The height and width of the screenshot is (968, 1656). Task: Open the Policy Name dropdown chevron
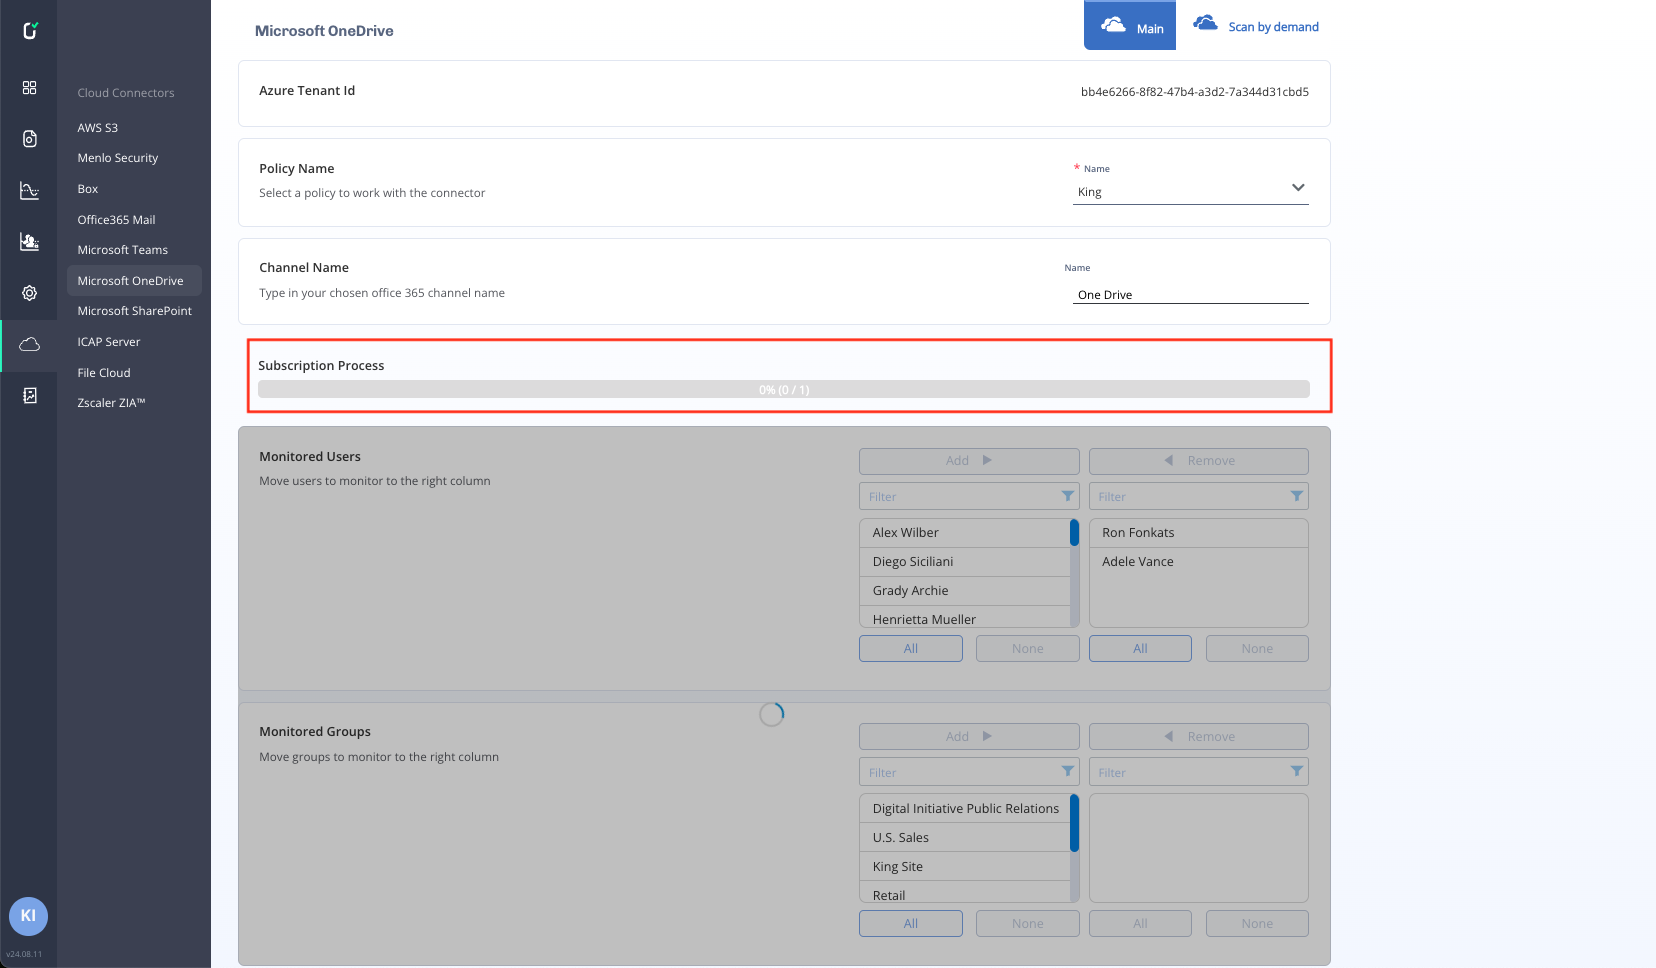pyautogui.click(x=1298, y=188)
